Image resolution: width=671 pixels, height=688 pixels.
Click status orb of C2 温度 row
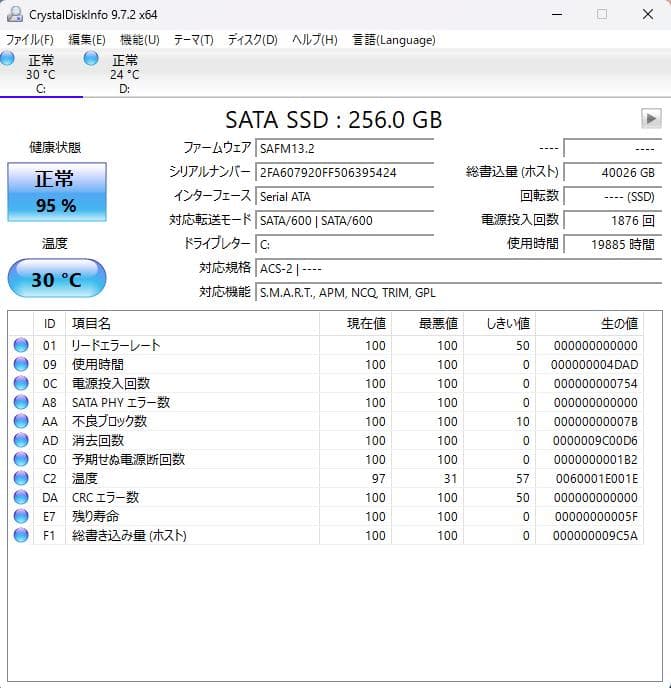(21, 478)
